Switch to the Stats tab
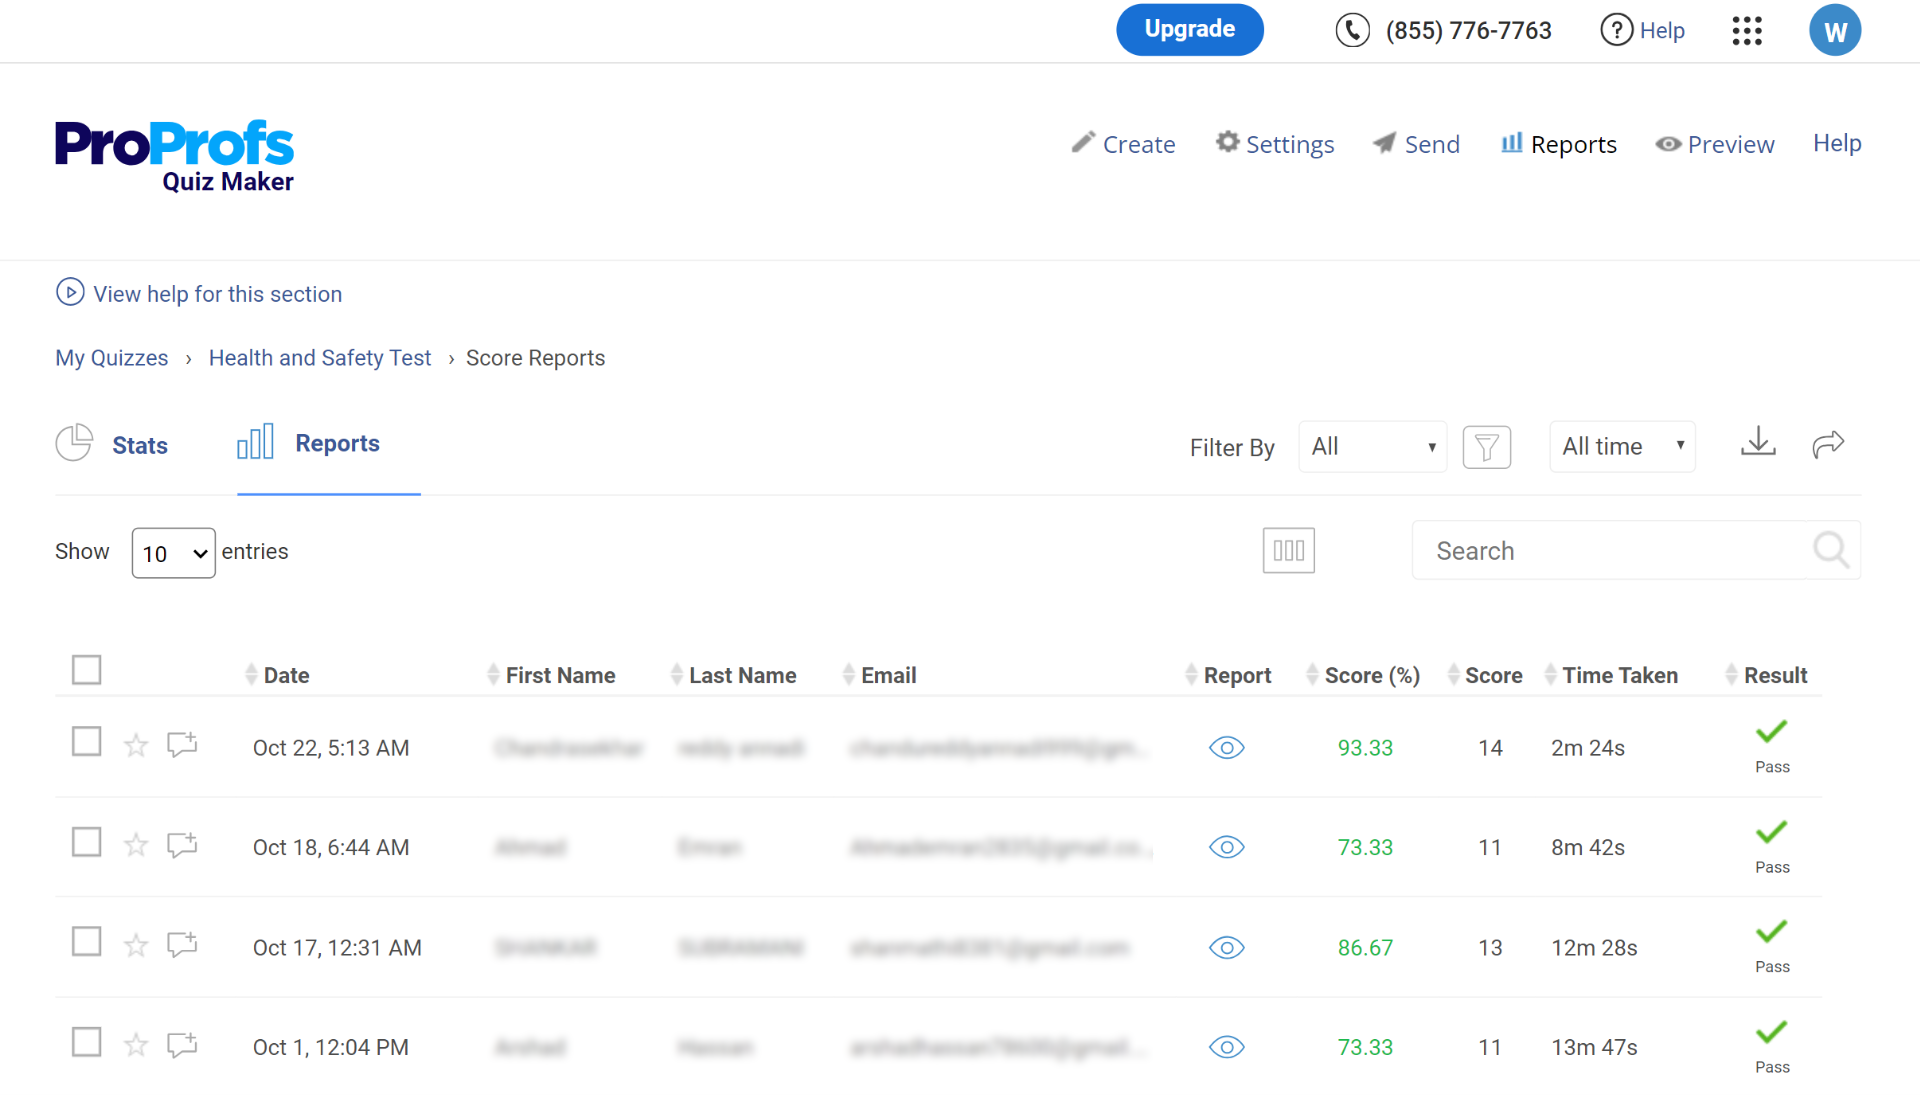1920x1095 pixels. tap(140, 445)
